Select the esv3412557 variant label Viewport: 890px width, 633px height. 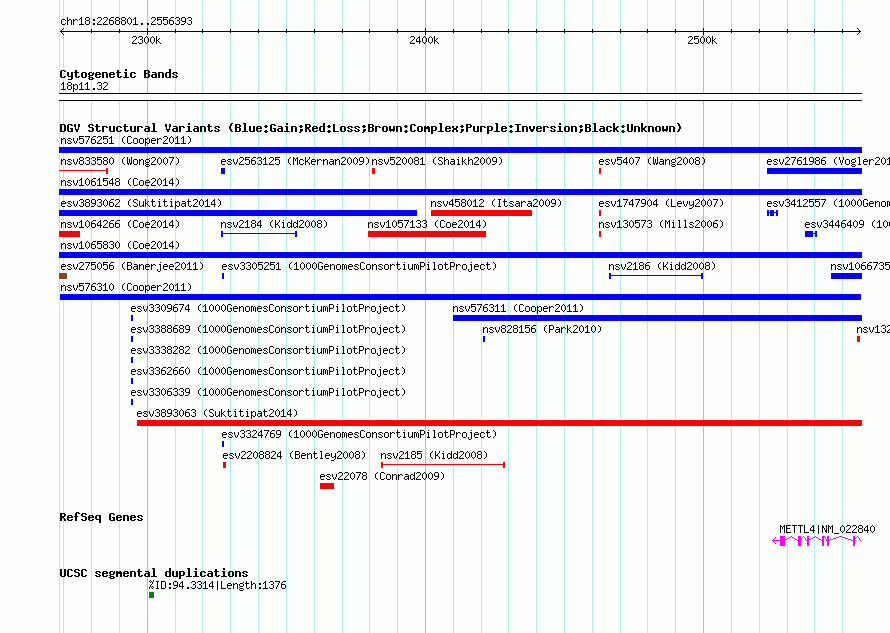coord(828,203)
